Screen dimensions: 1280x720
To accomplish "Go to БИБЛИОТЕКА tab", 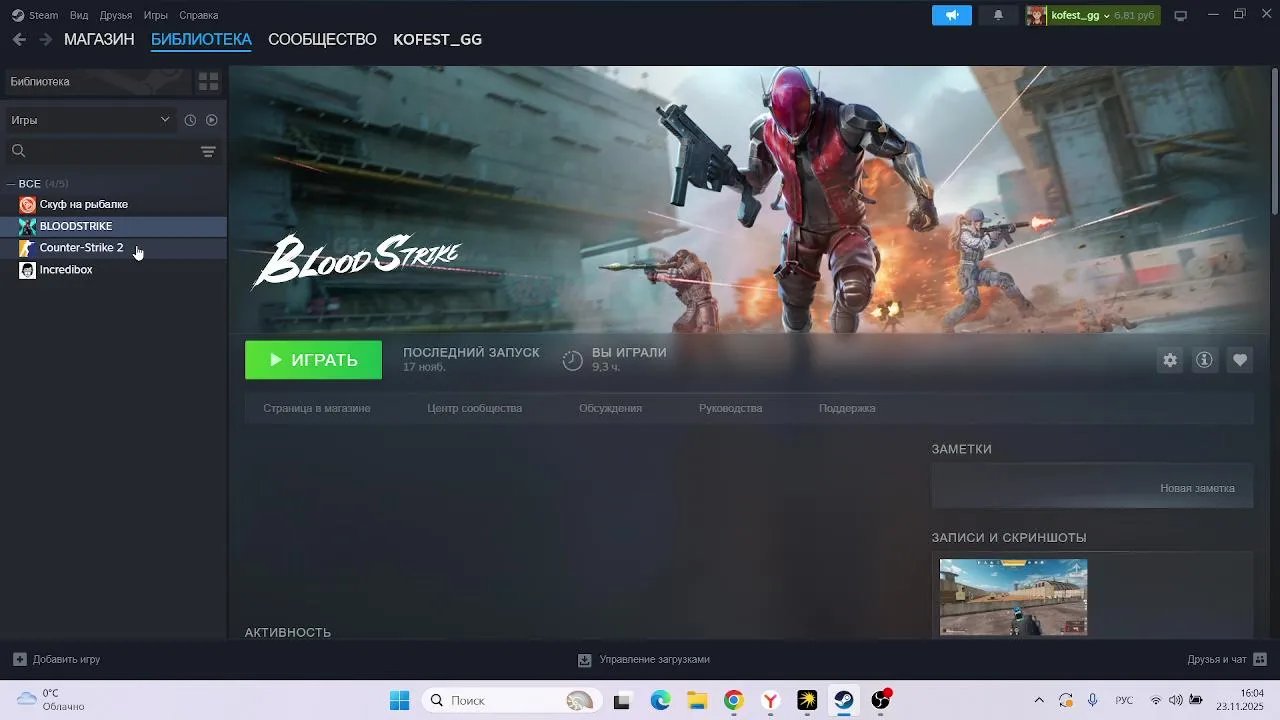I will pos(201,40).
